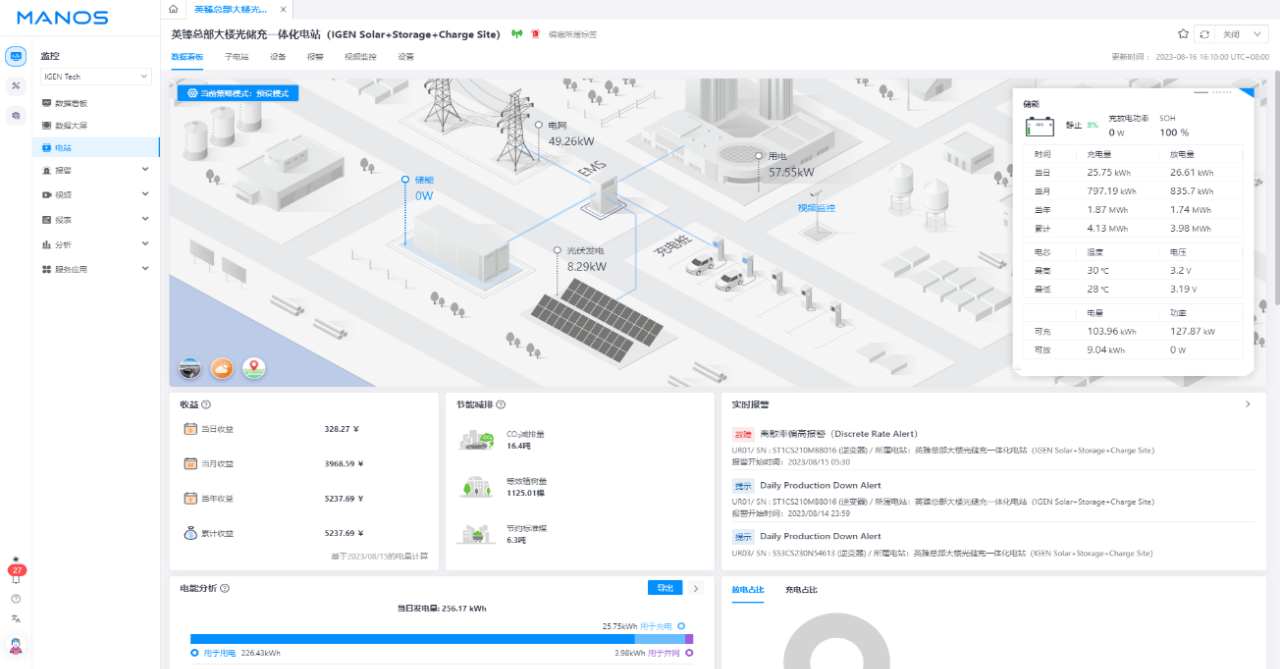Screen dimensions: 1280x669
Task: Click the purple grid segment of energy bar
Action: pyautogui.click(x=689, y=638)
